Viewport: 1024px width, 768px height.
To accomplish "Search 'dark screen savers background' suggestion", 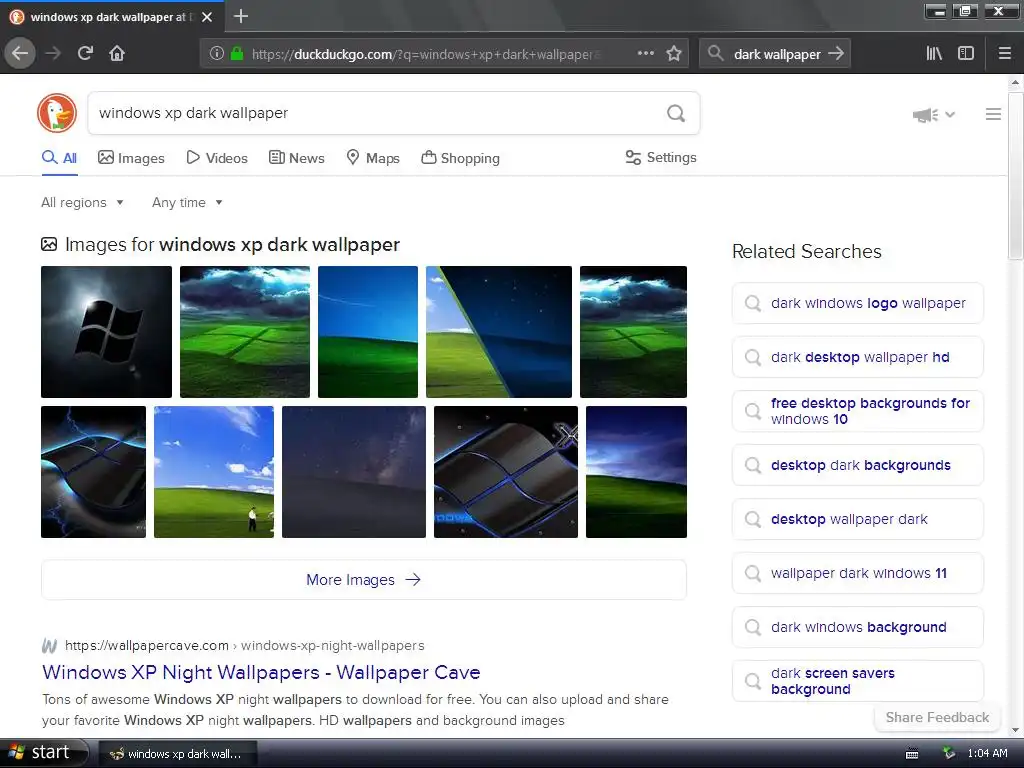I will tap(857, 681).
